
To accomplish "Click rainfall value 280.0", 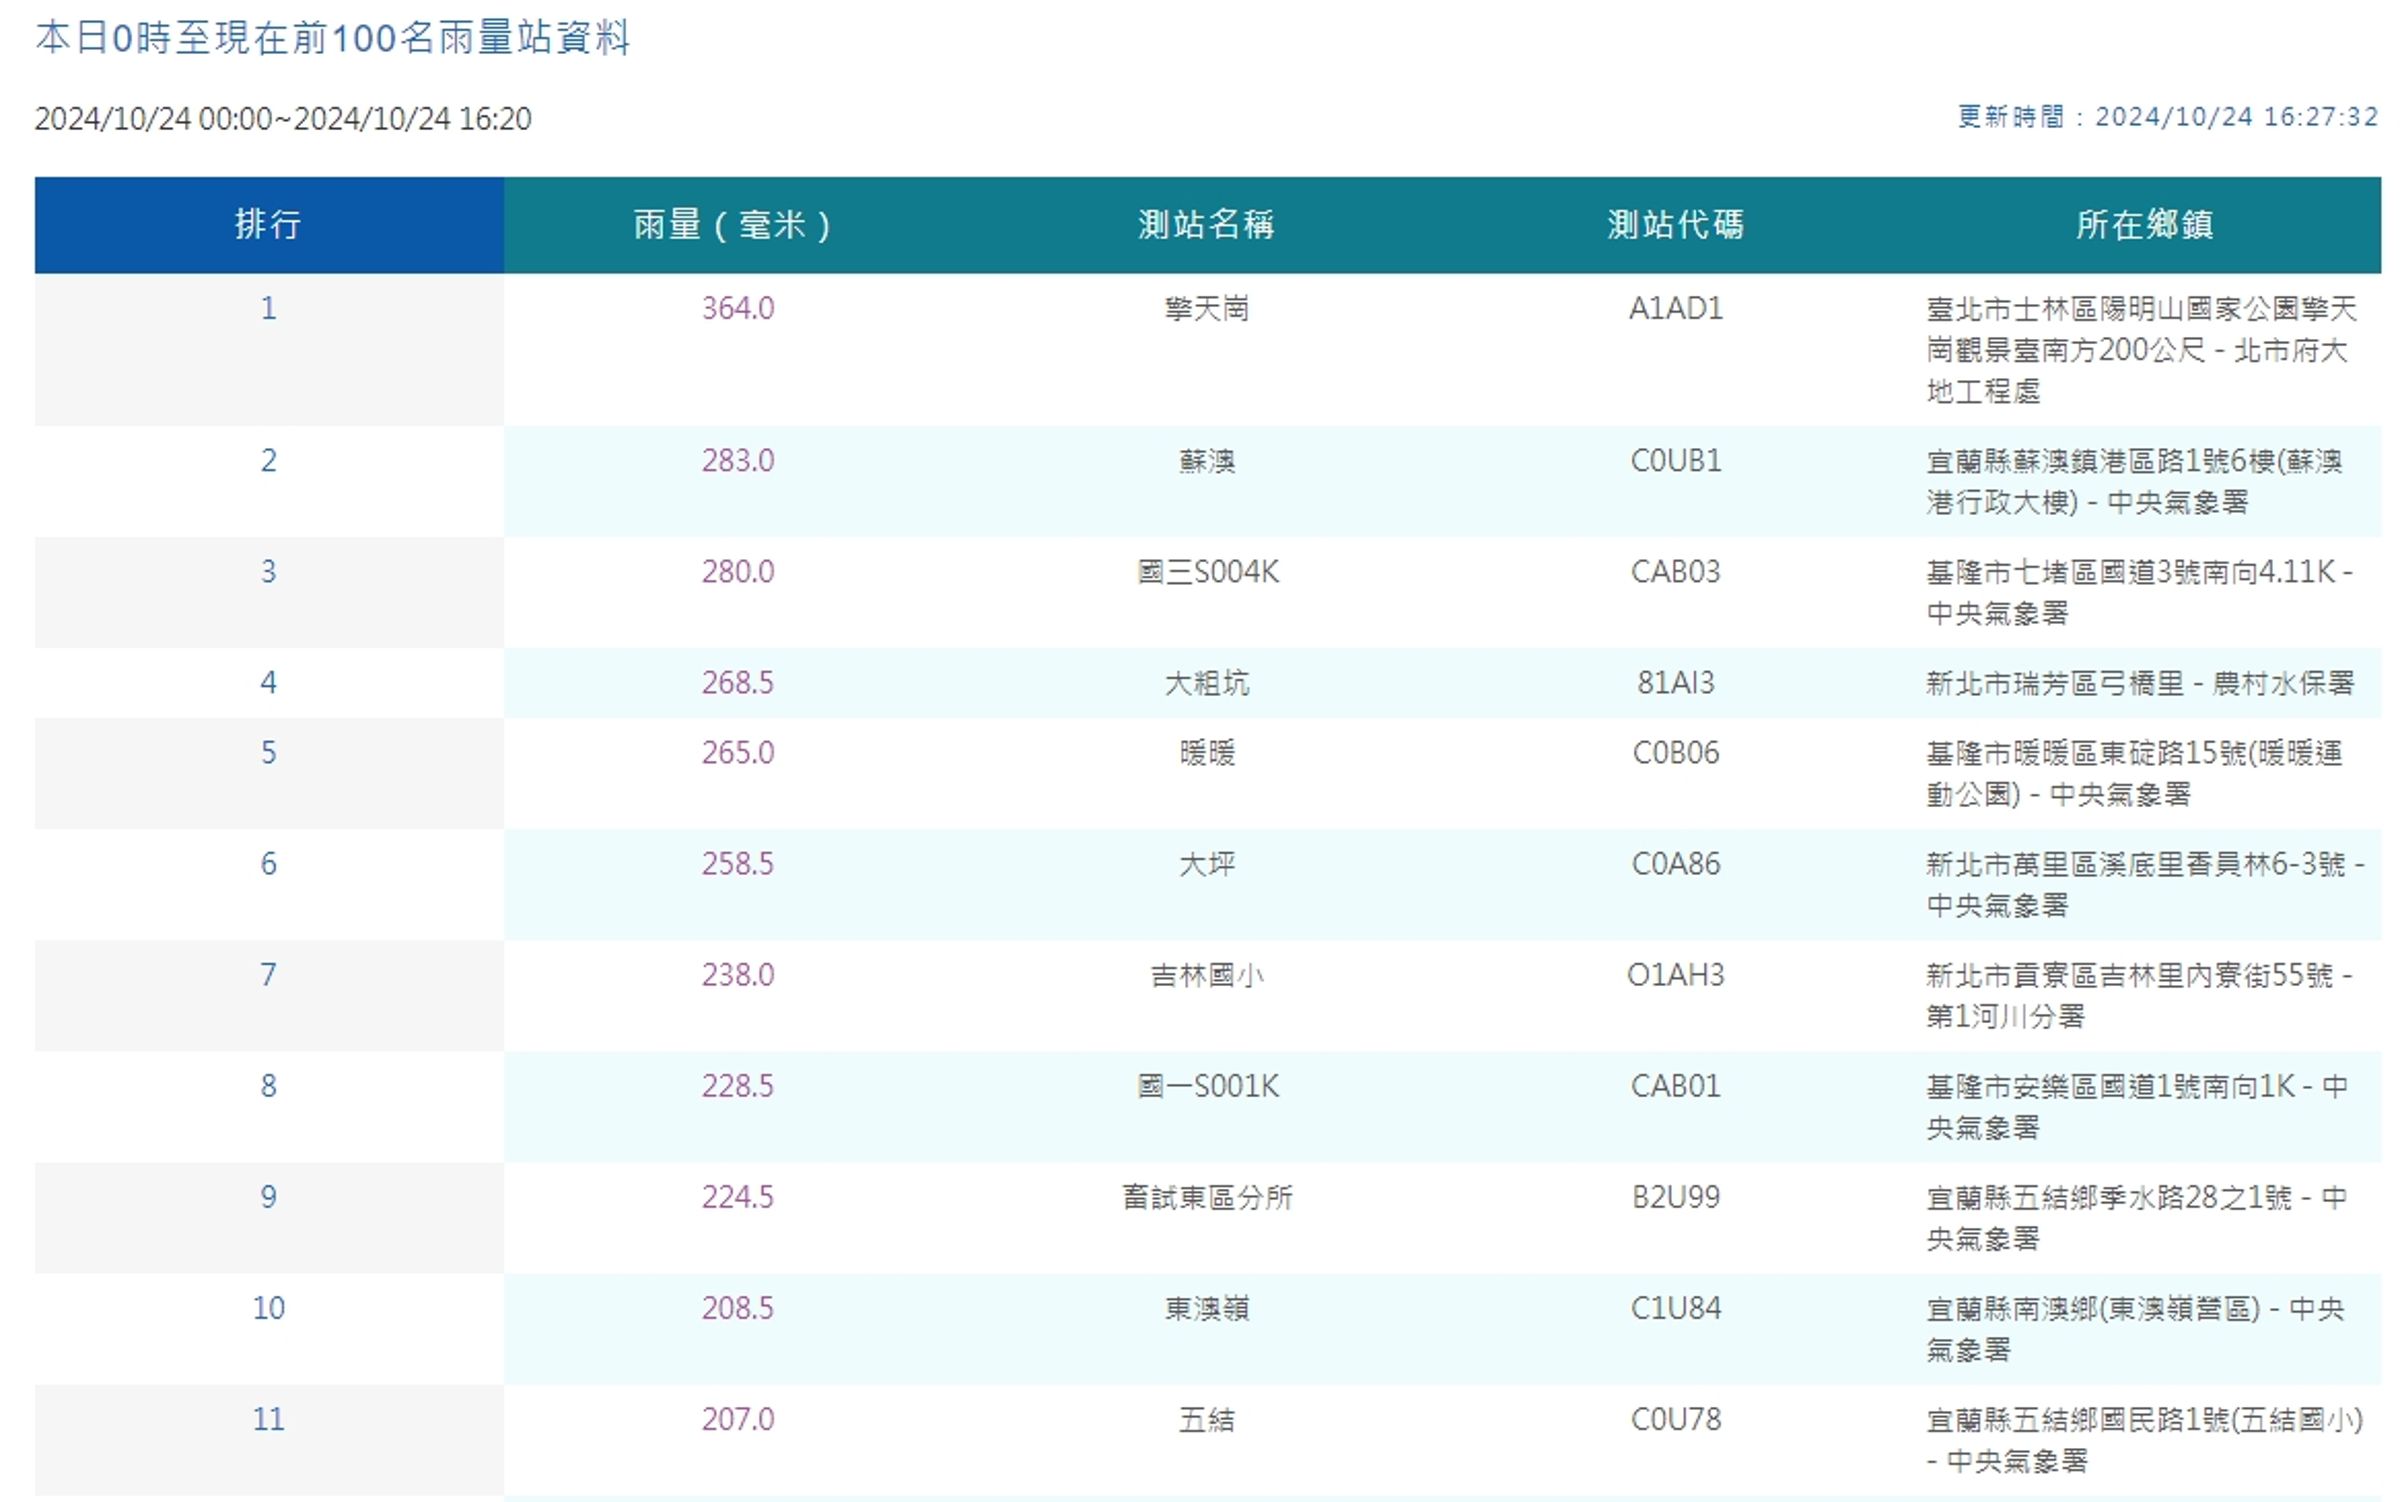I will pos(738,571).
